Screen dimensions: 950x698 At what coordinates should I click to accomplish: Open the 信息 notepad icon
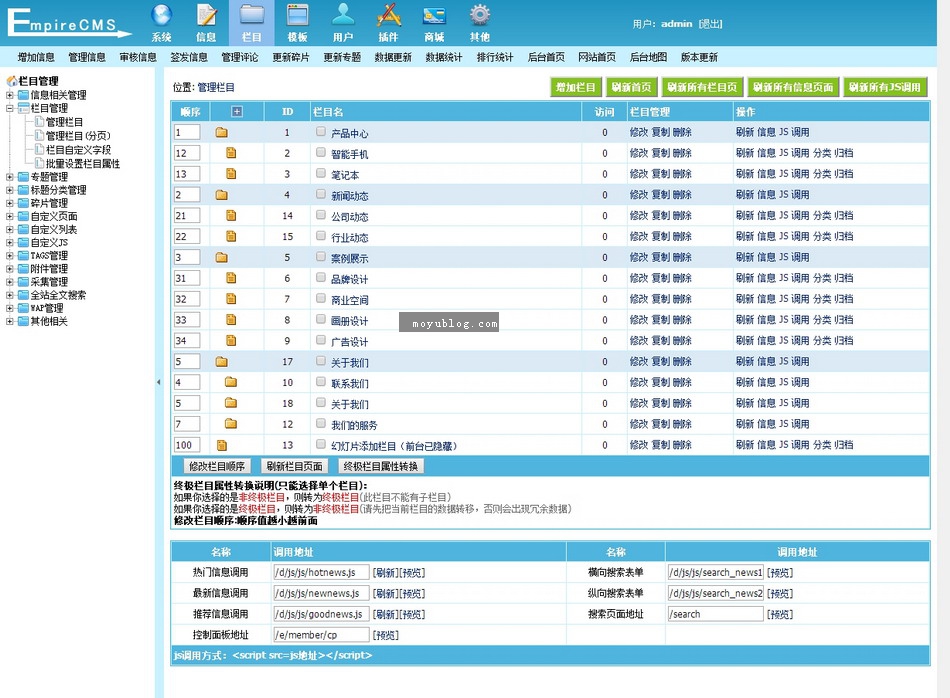tap(207, 15)
